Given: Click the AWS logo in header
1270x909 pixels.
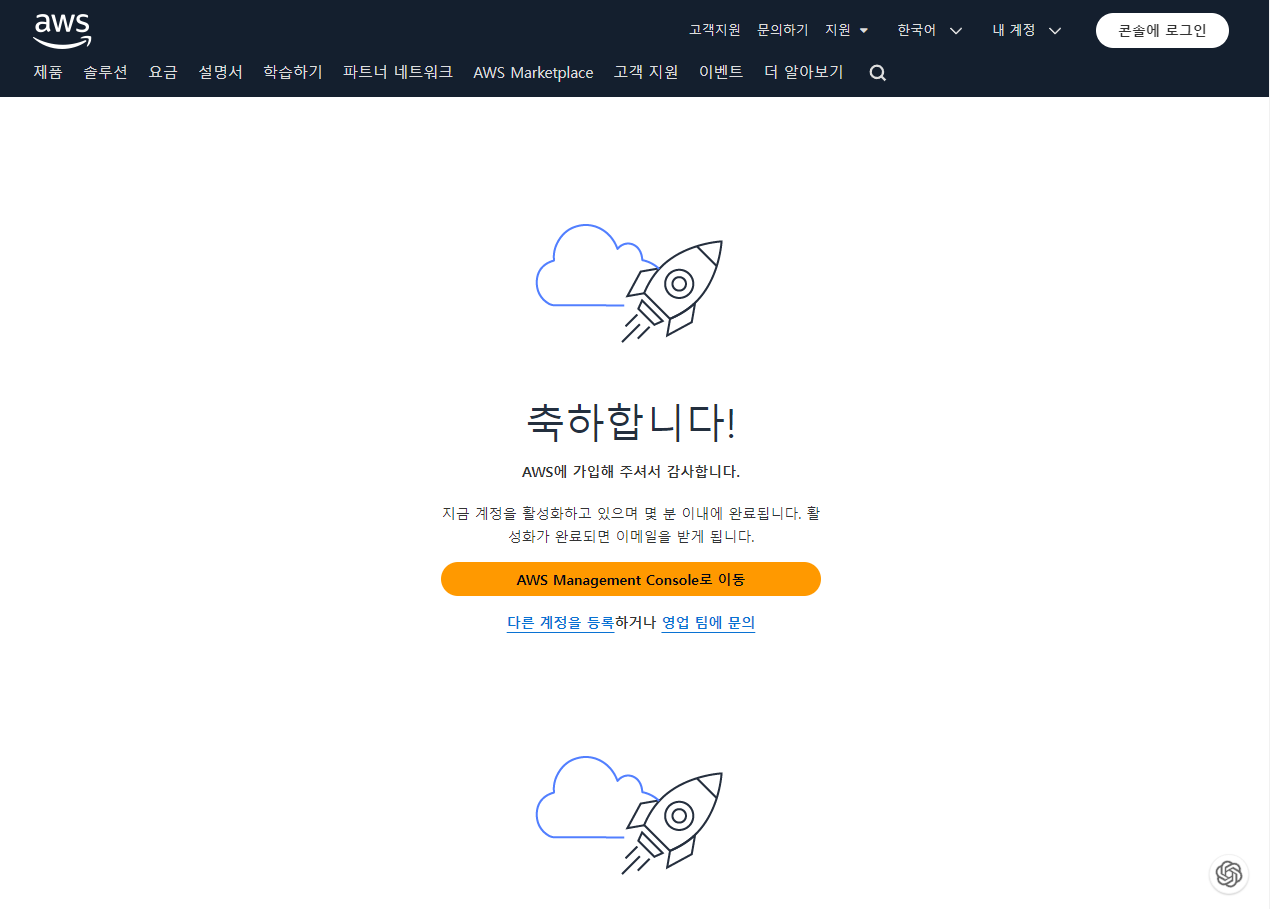Looking at the screenshot, I should (x=62, y=30).
